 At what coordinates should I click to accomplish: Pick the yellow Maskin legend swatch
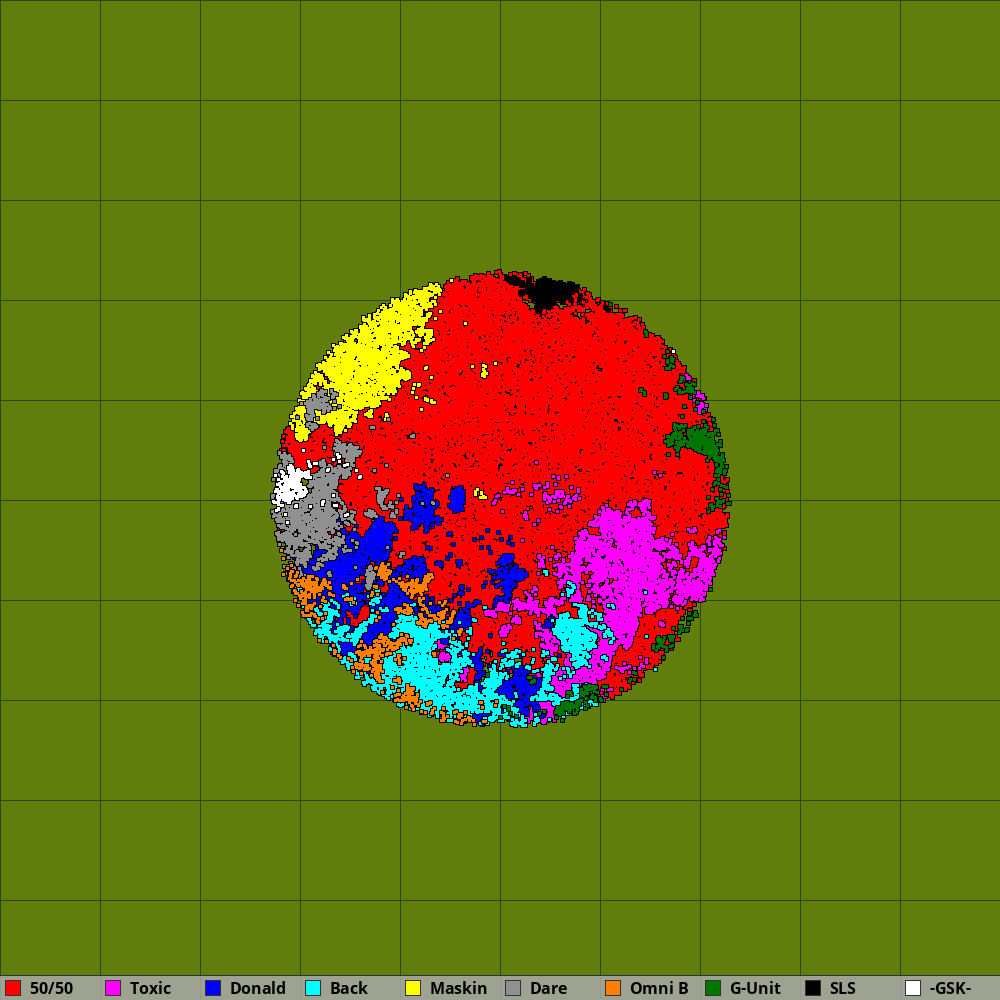click(x=413, y=988)
